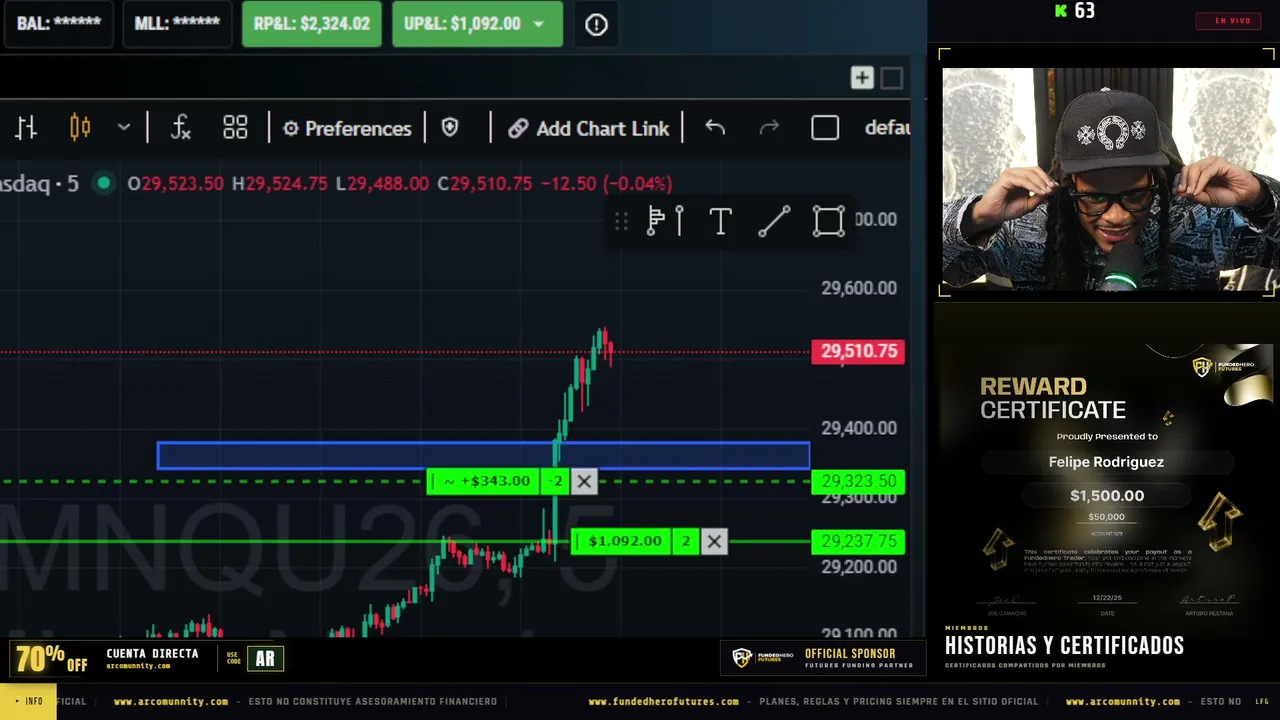The image size is (1280, 720).
Task: Click the 29,237.75 position price label
Action: [x=859, y=542]
